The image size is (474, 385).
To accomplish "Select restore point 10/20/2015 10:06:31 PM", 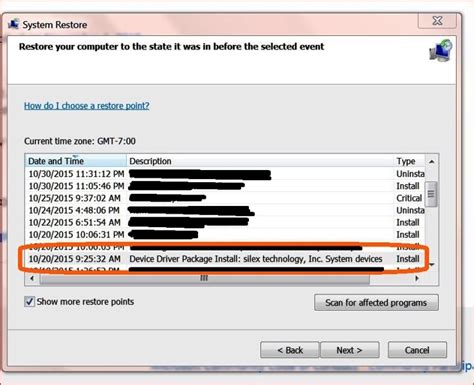I will click(x=225, y=235).
